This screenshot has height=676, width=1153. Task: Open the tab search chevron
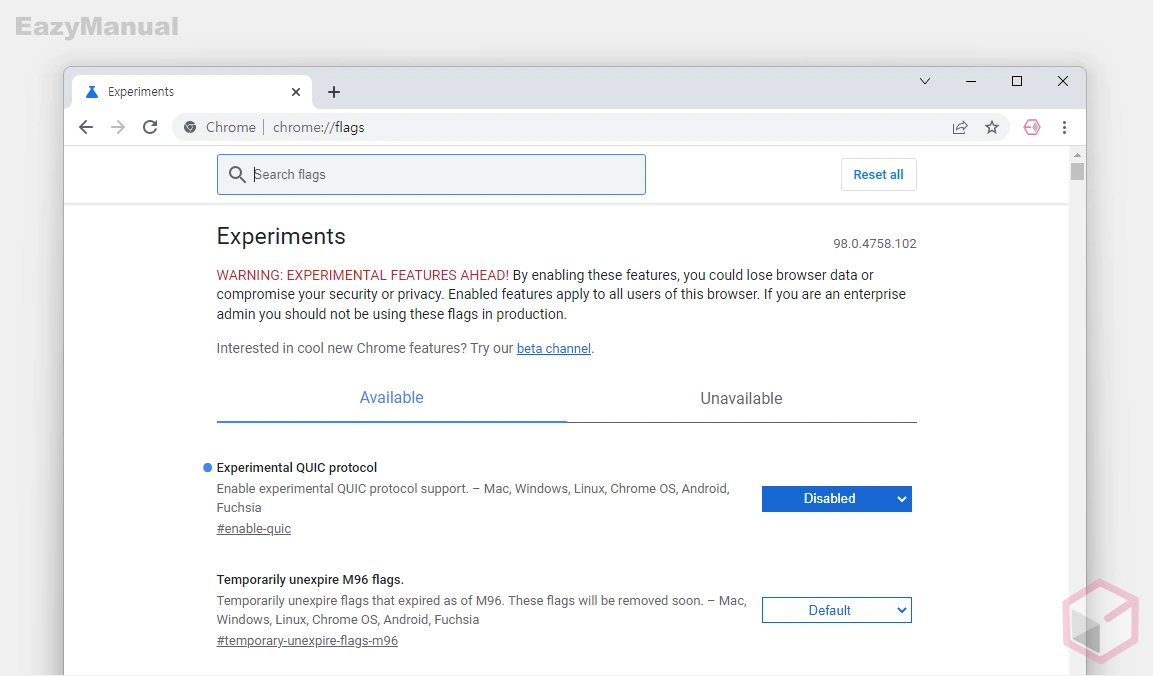coord(925,81)
